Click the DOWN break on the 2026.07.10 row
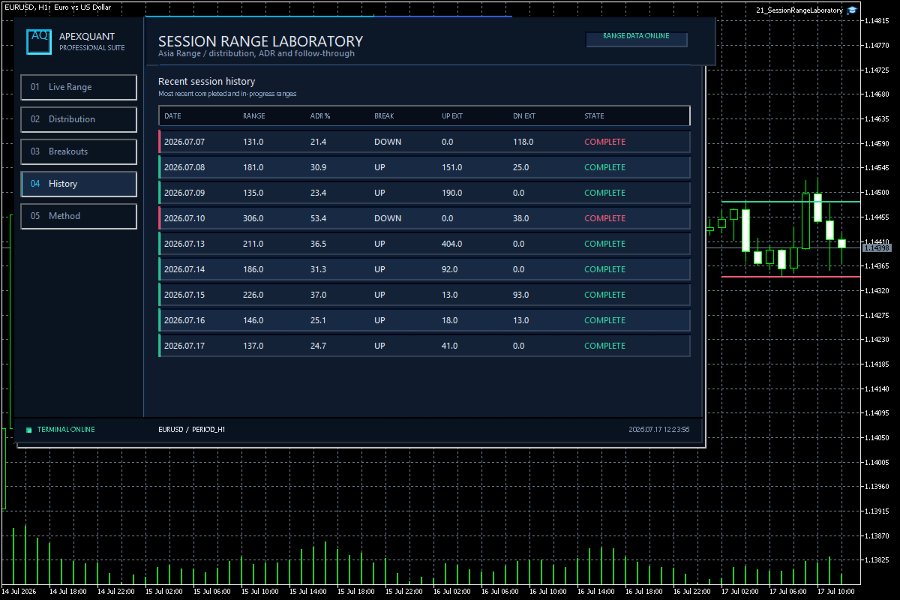900x600 pixels. [x=387, y=218]
